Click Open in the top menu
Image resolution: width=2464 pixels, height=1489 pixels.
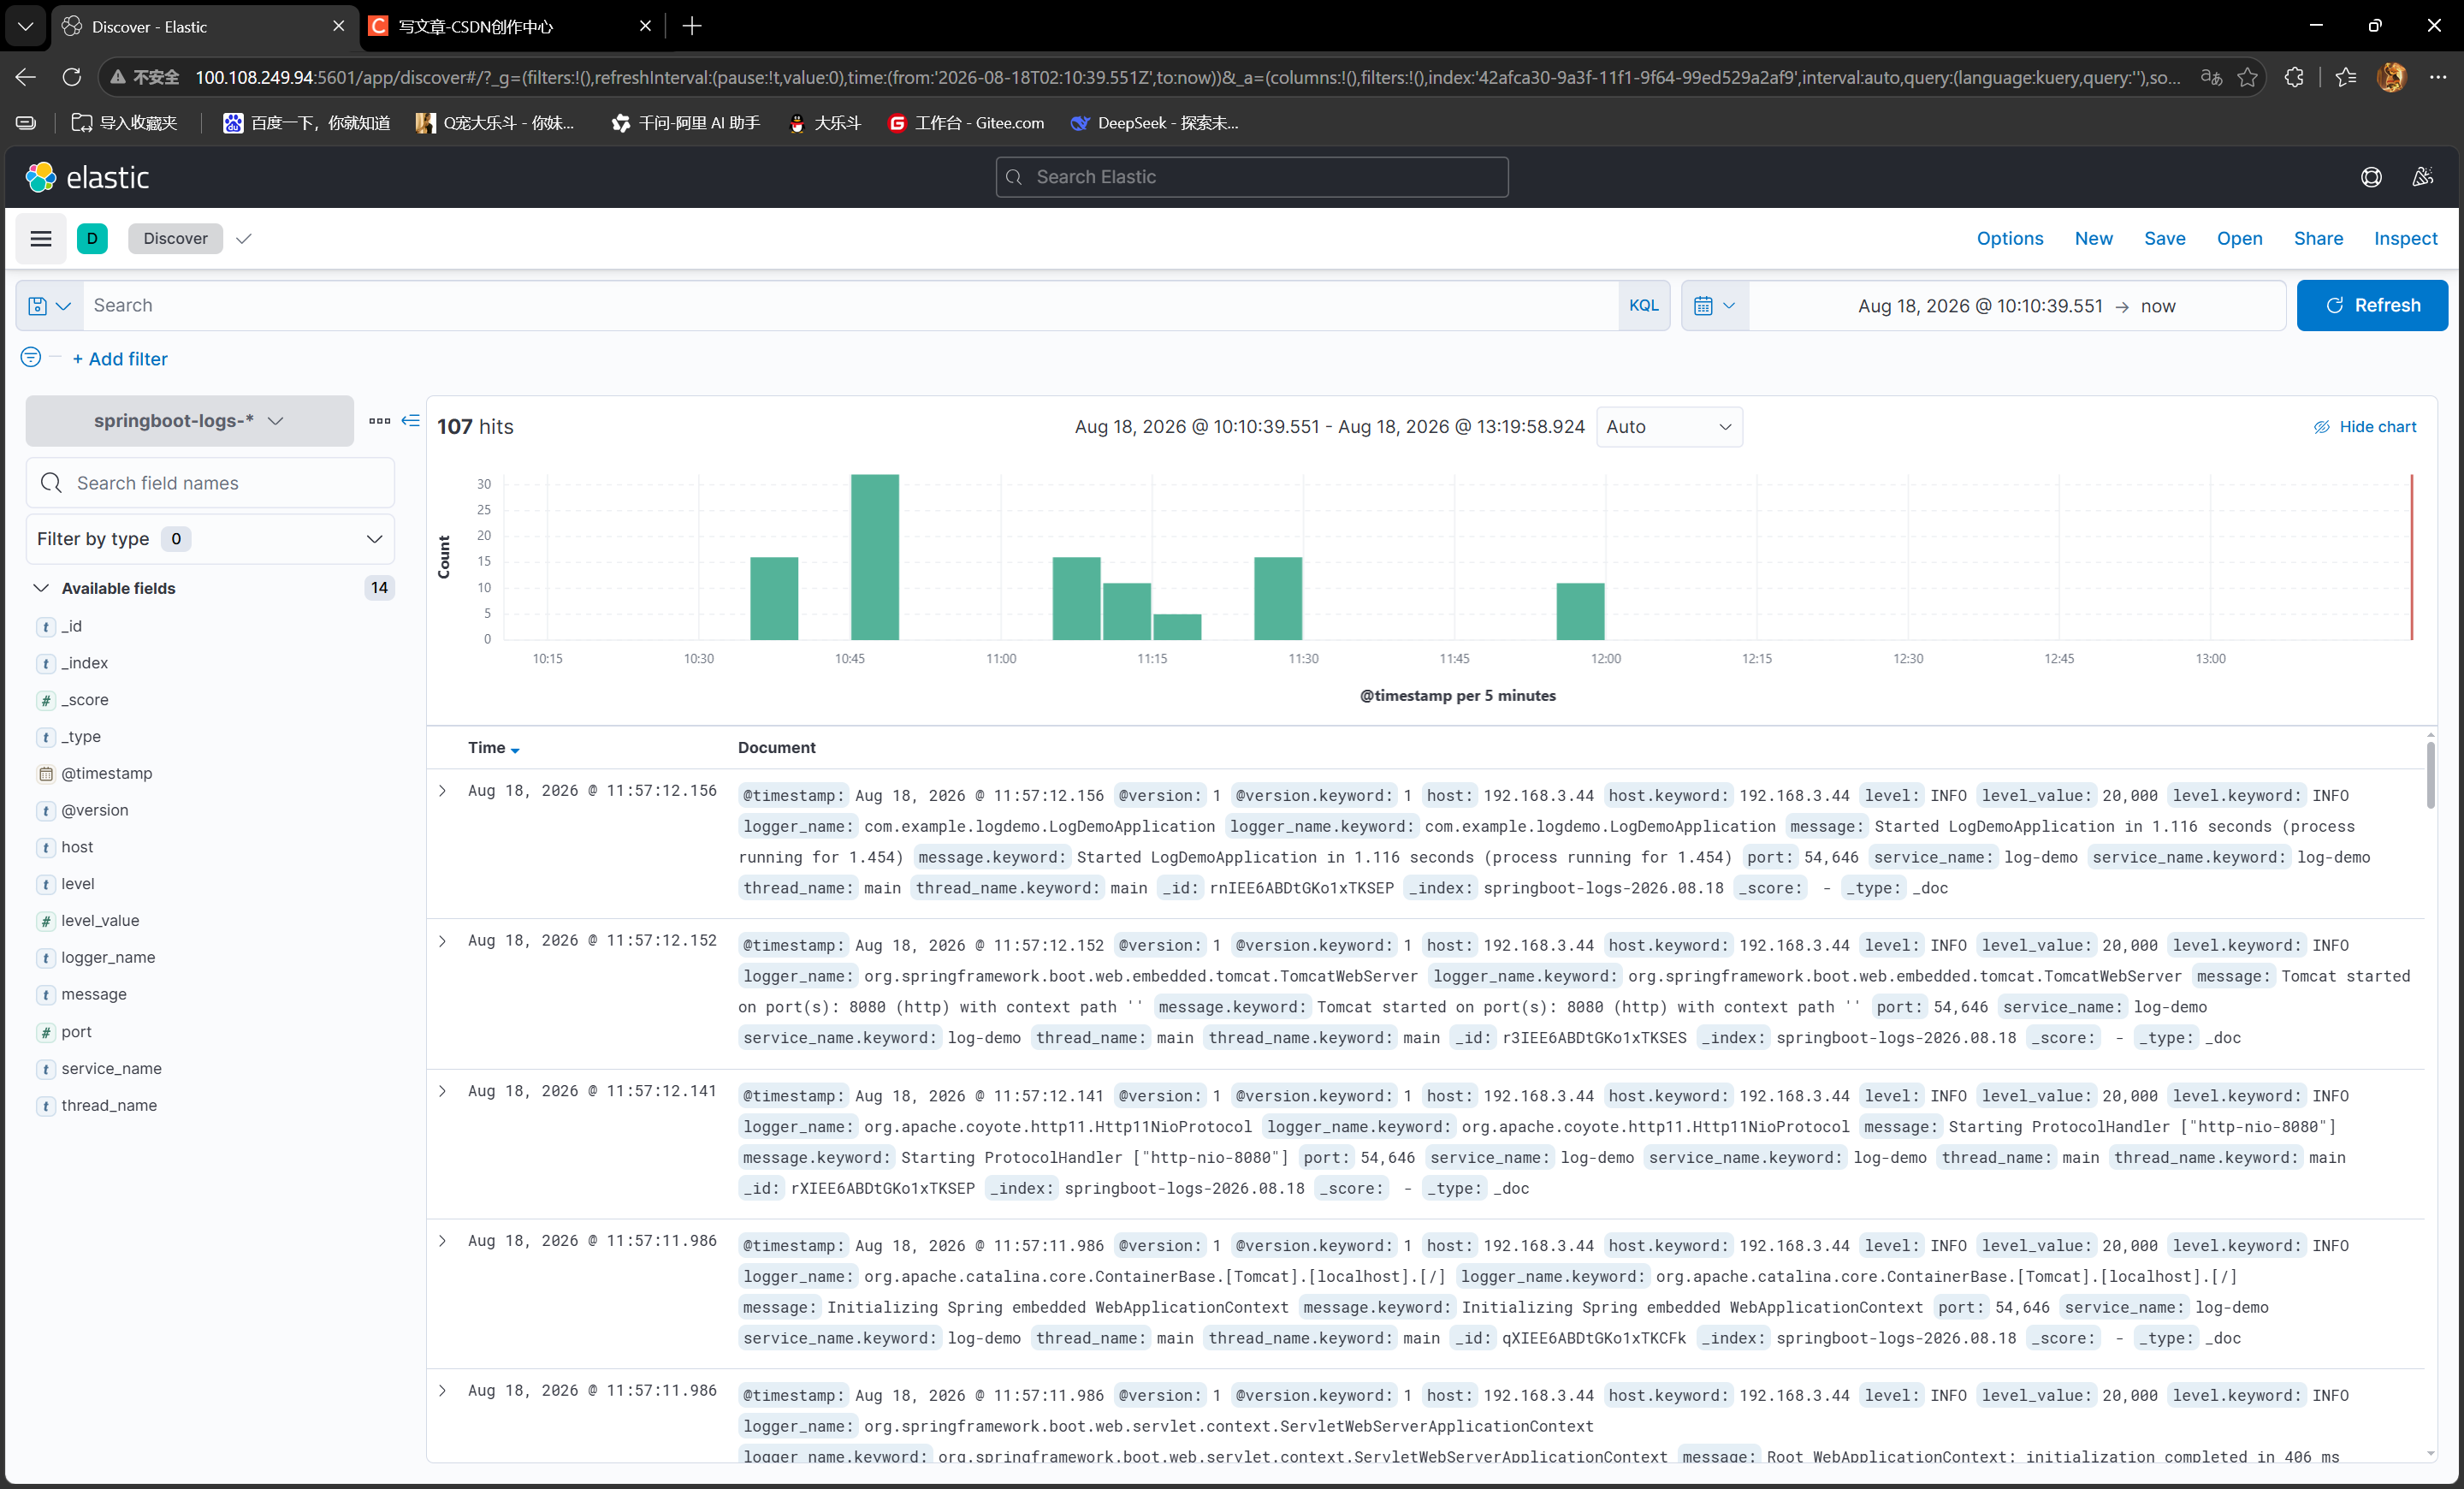pos(2239,238)
